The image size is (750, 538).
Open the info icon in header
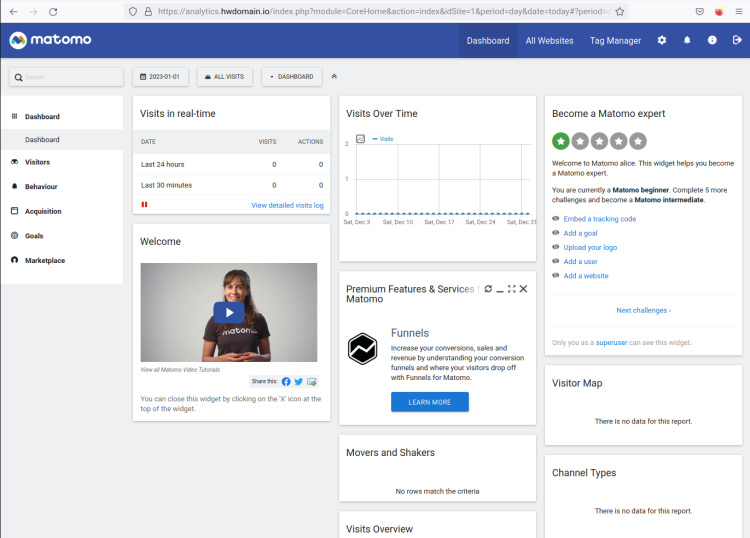point(712,40)
